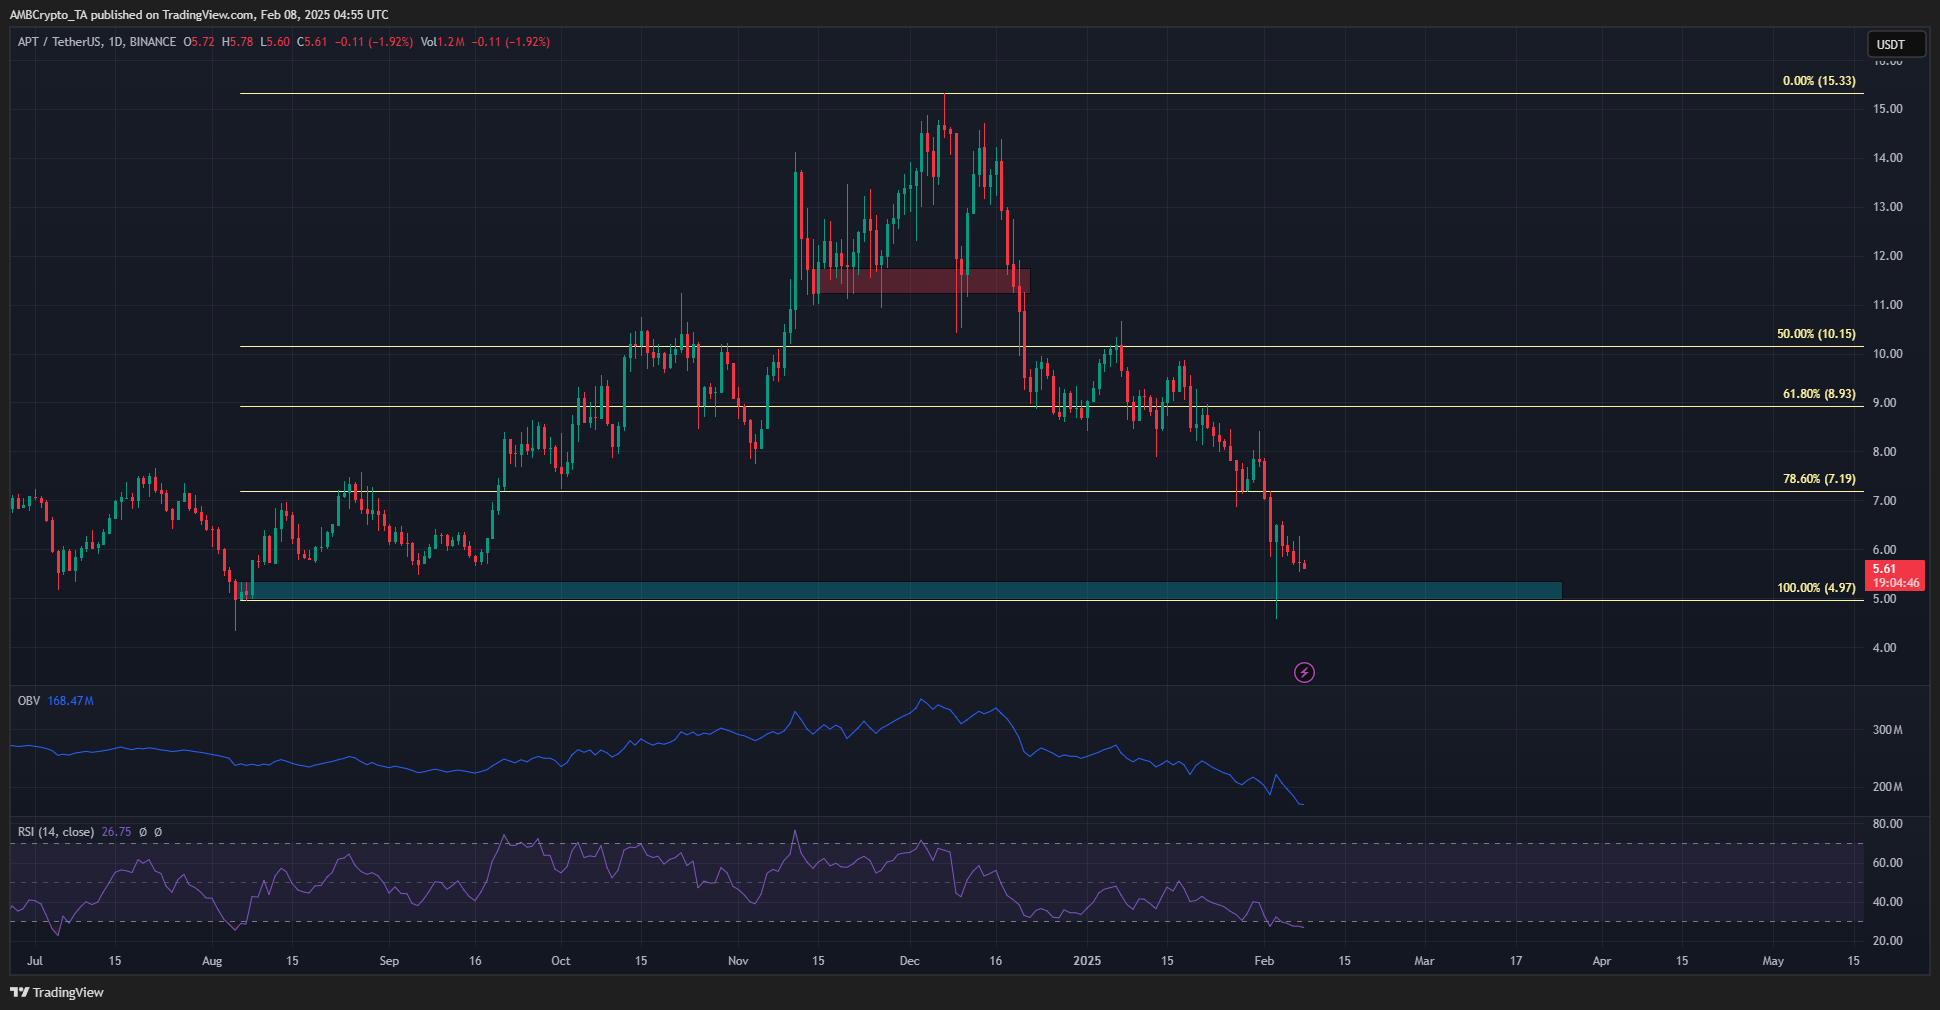Select the 61.80% (8.93) Fibonacci level label
This screenshot has width=1940, height=1010.
click(x=1818, y=394)
